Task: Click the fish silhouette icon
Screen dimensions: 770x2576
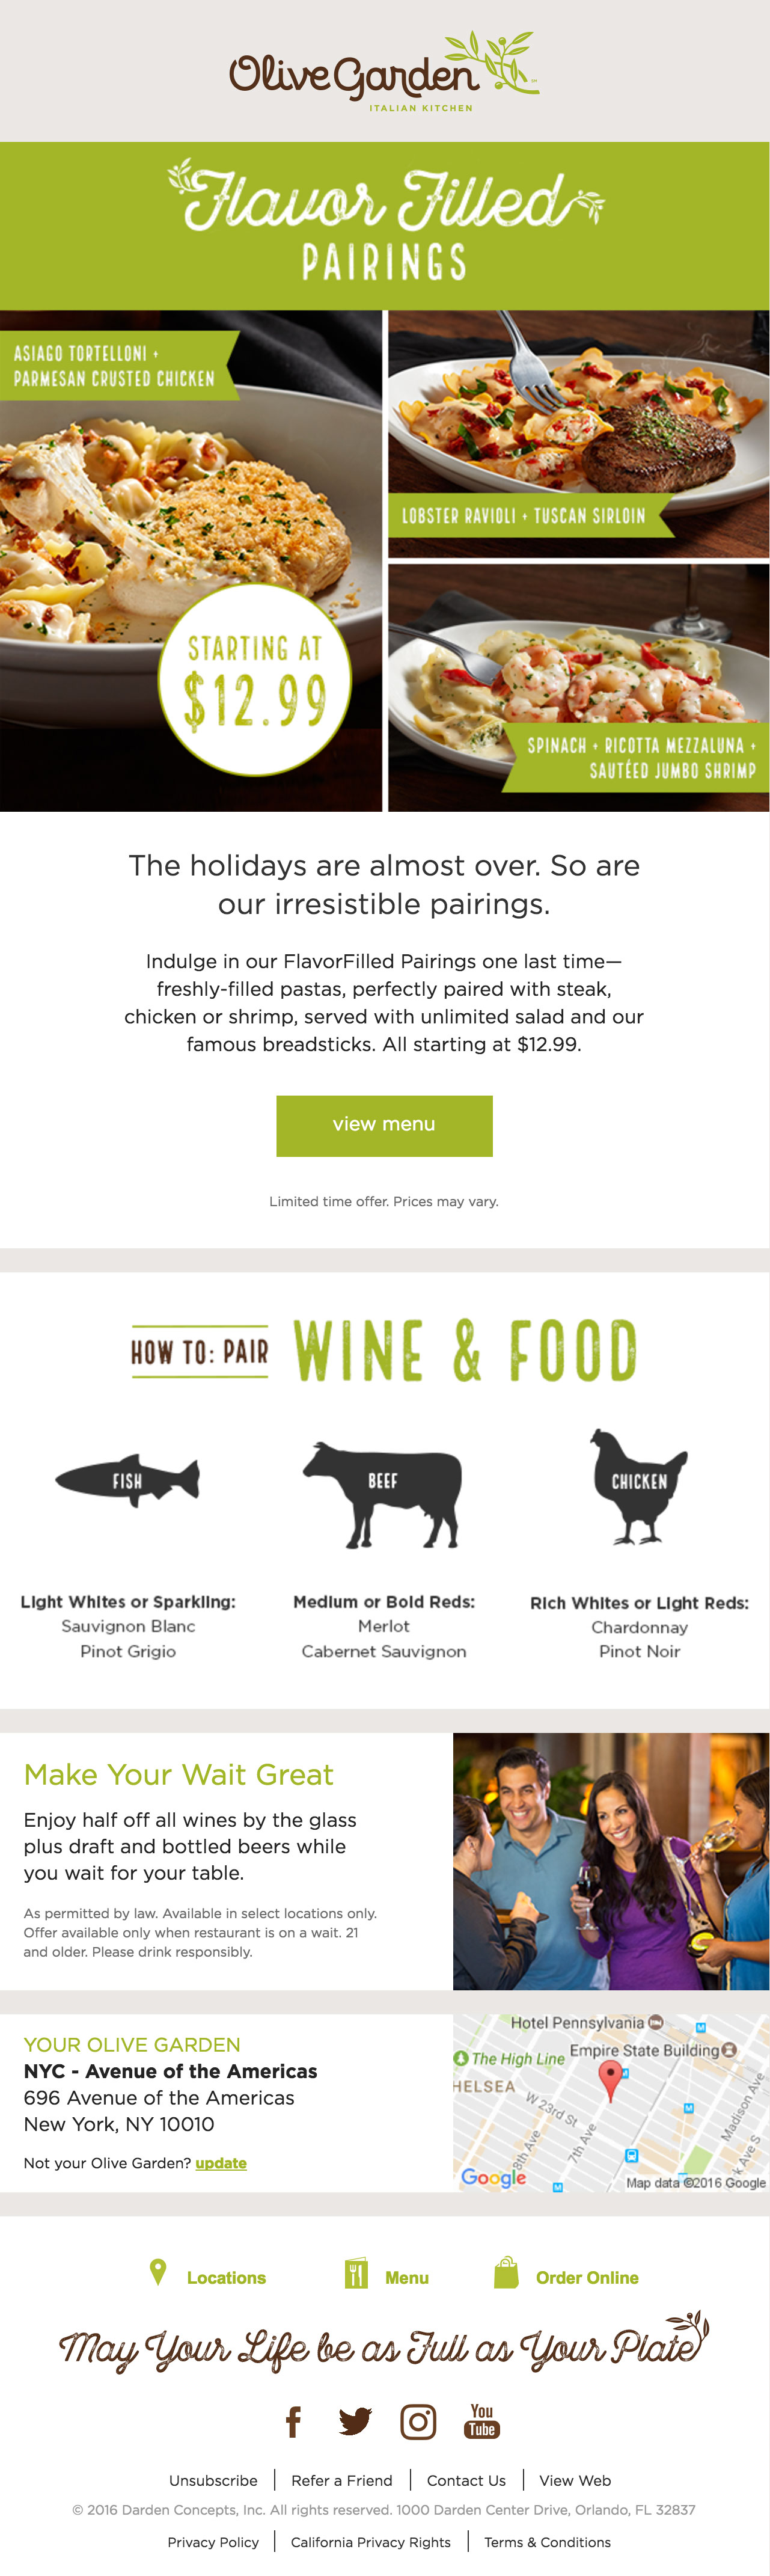Action: tap(128, 1480)
